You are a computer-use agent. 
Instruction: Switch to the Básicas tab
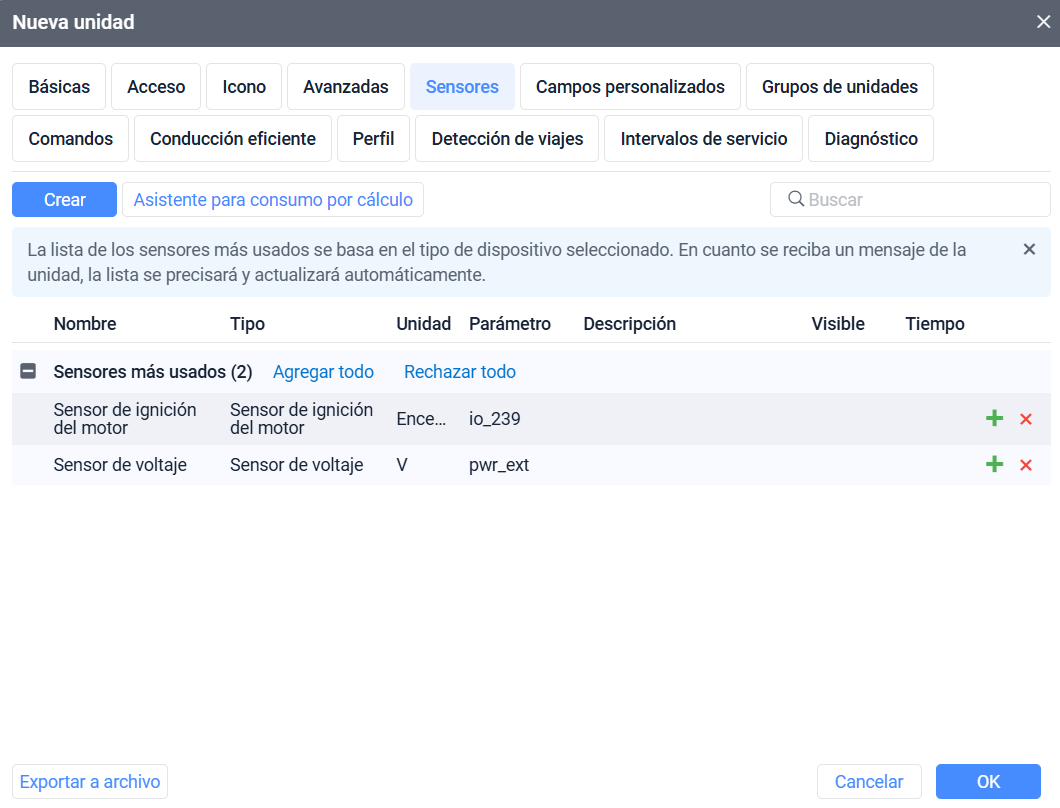click(x=58, y=86)
